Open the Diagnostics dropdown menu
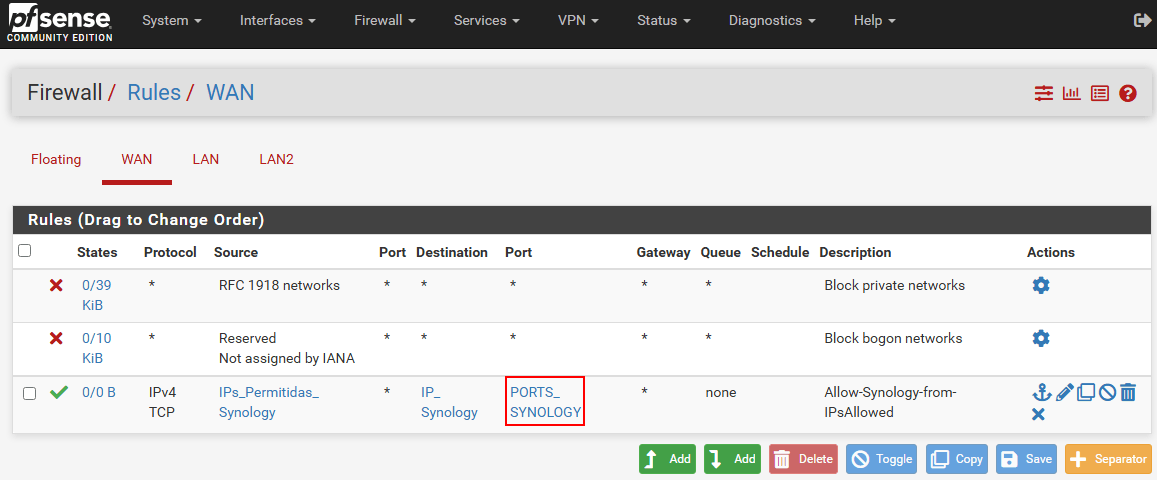Image resolution: width=1157 pixels, height=480 pixels. click(x=773, y=21)
